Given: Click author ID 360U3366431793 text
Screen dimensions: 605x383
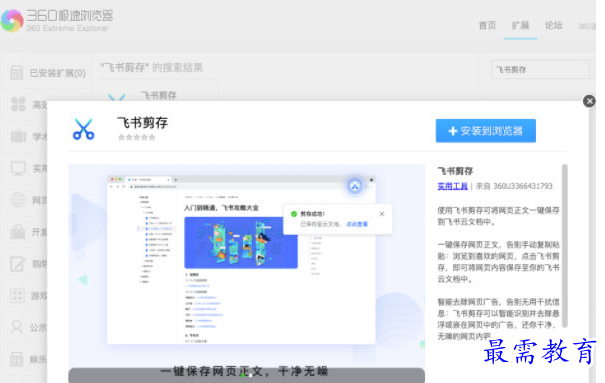Looking at the screenshot, I should click(x=523, y=186).
